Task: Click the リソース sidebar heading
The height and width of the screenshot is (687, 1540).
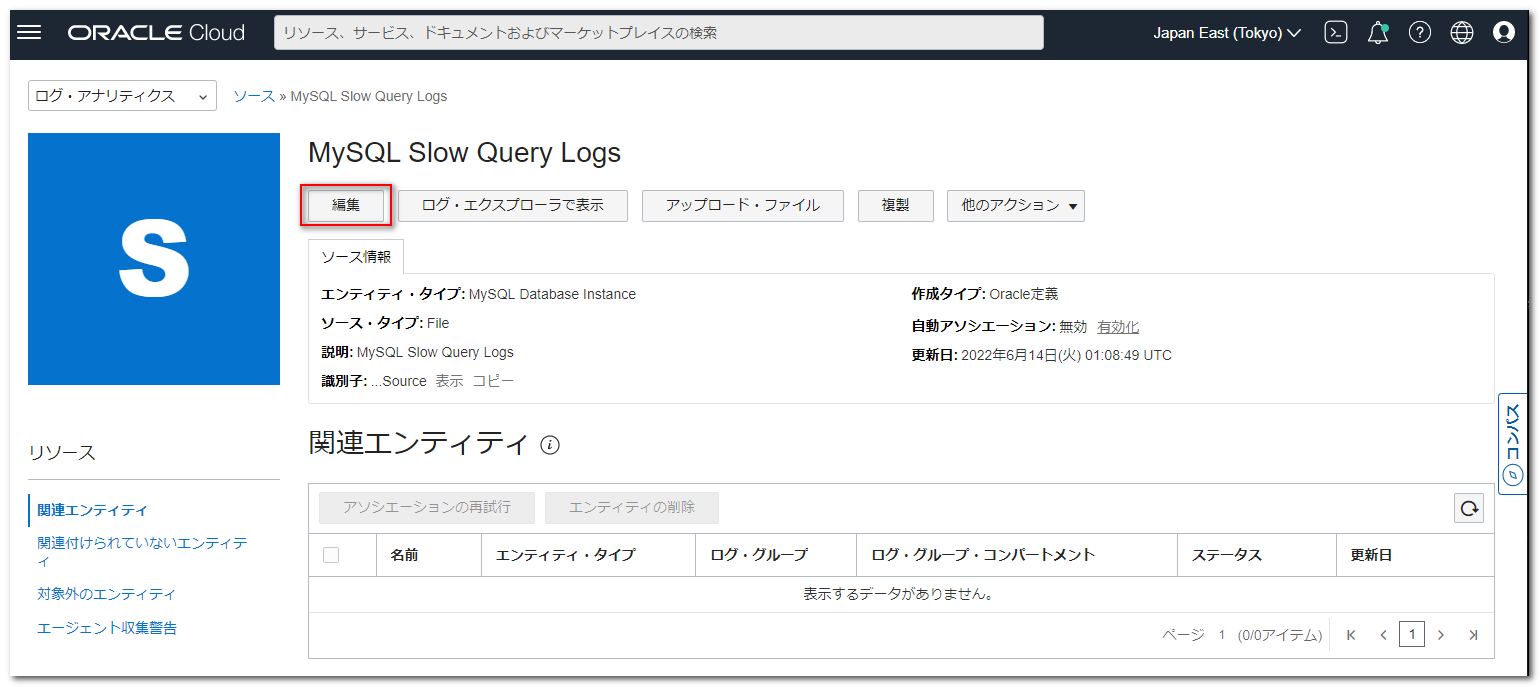Action: tap(62, 452)
